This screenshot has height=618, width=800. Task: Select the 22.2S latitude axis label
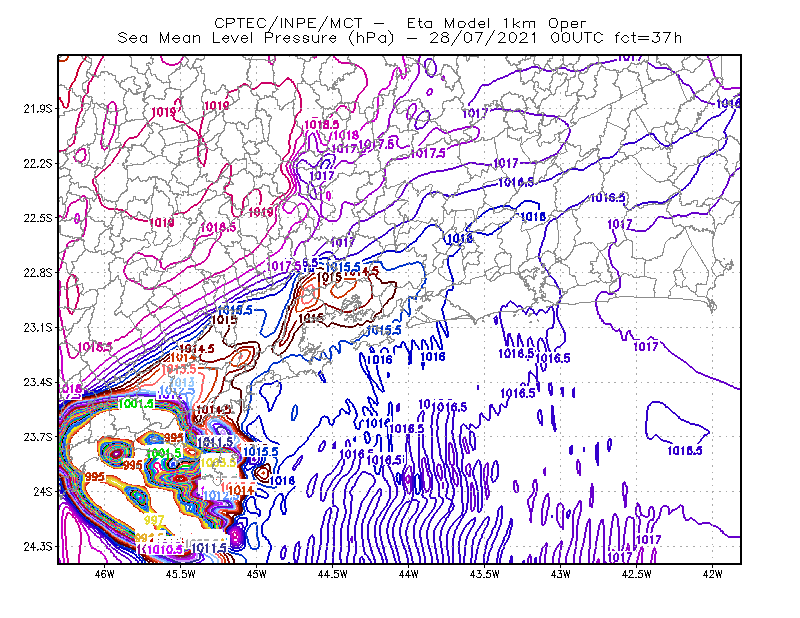coord(37,163)
